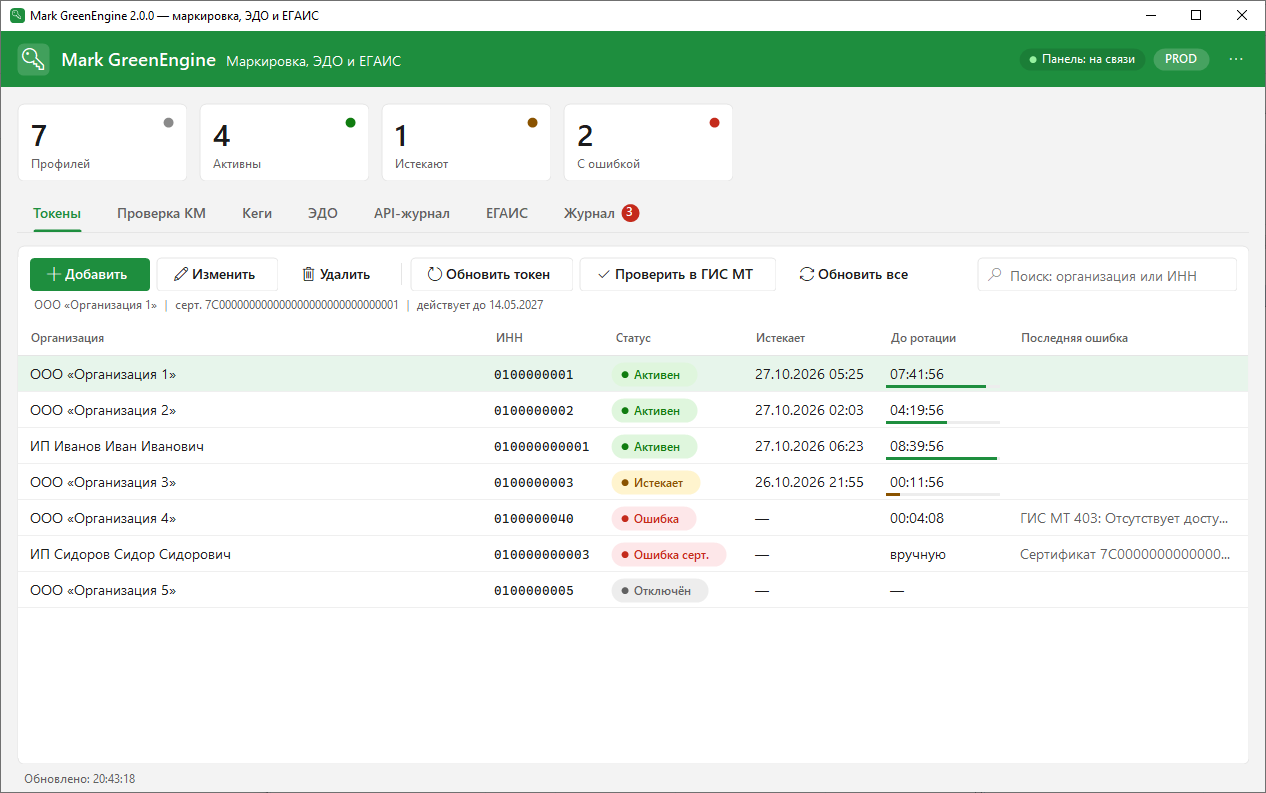This screenshot has width=1266, height=793.
Task: Sort by Истекает column header
Action: 780,338
